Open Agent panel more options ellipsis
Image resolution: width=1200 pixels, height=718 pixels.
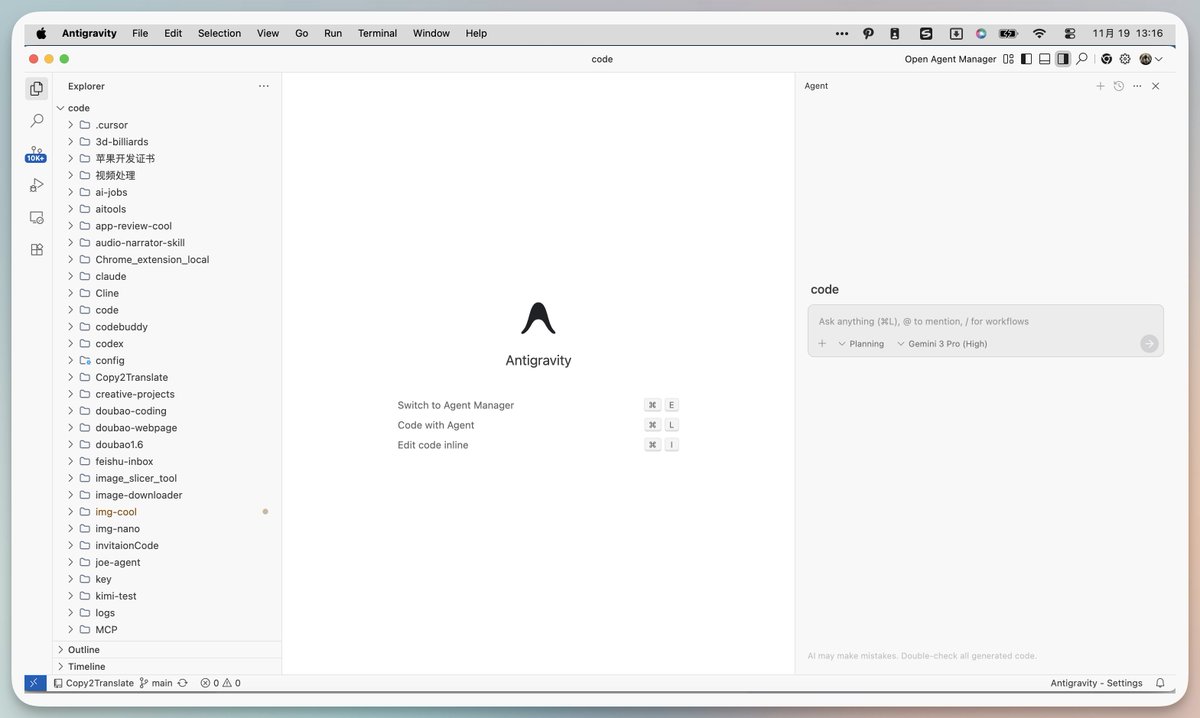tap(1137, 86)
